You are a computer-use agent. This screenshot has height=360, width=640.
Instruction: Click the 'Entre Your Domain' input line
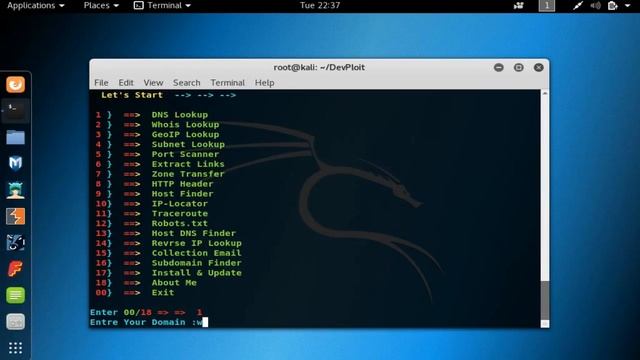tap(149, 322)
